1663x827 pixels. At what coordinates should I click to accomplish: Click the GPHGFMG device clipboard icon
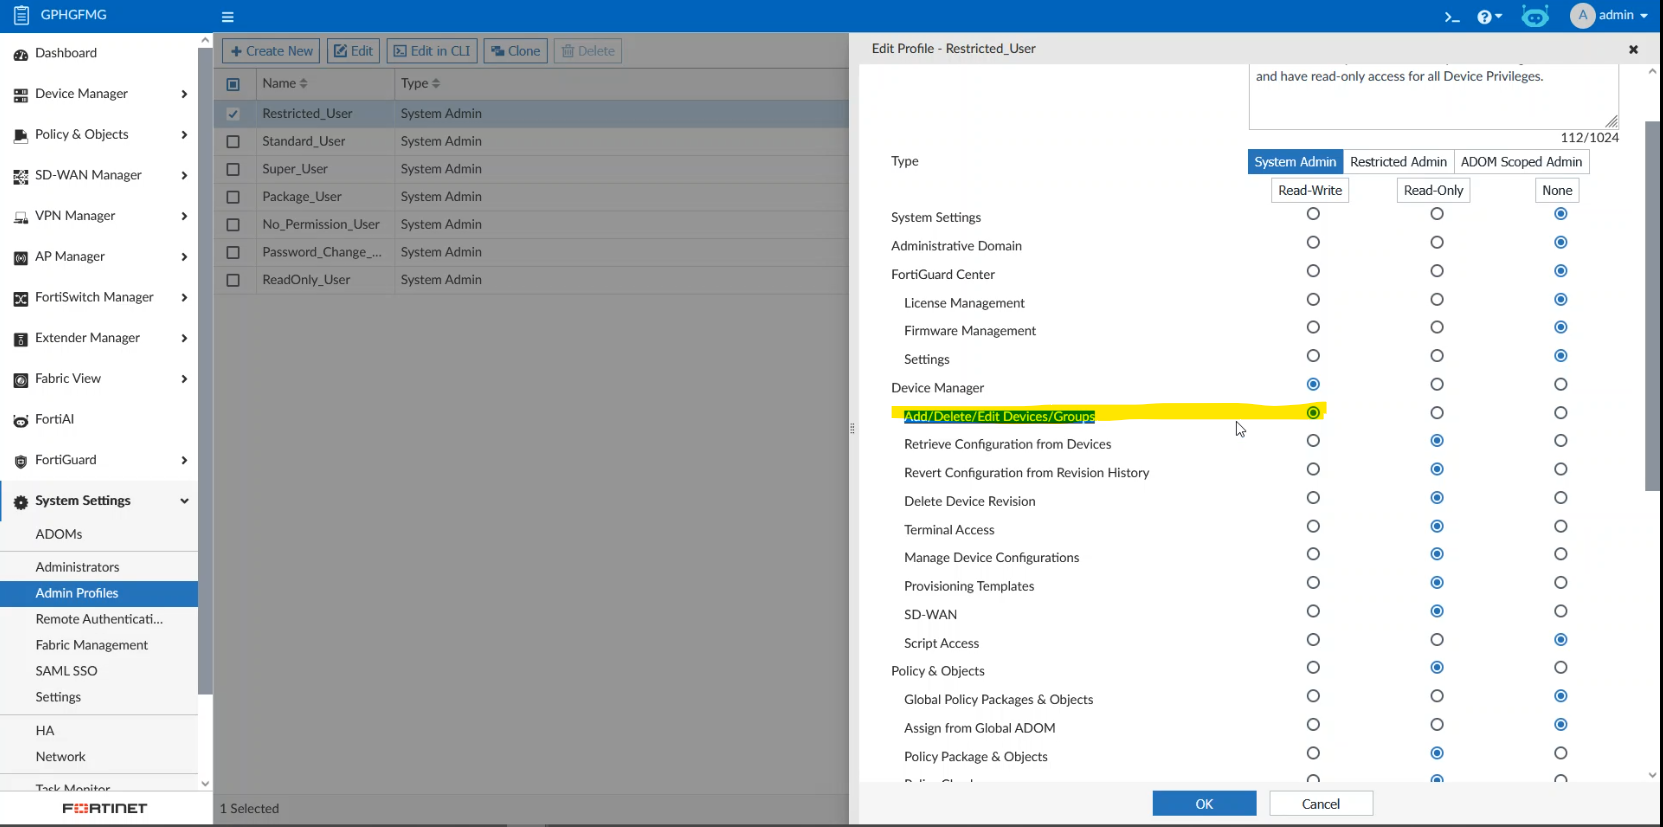[x=21, y=15]
